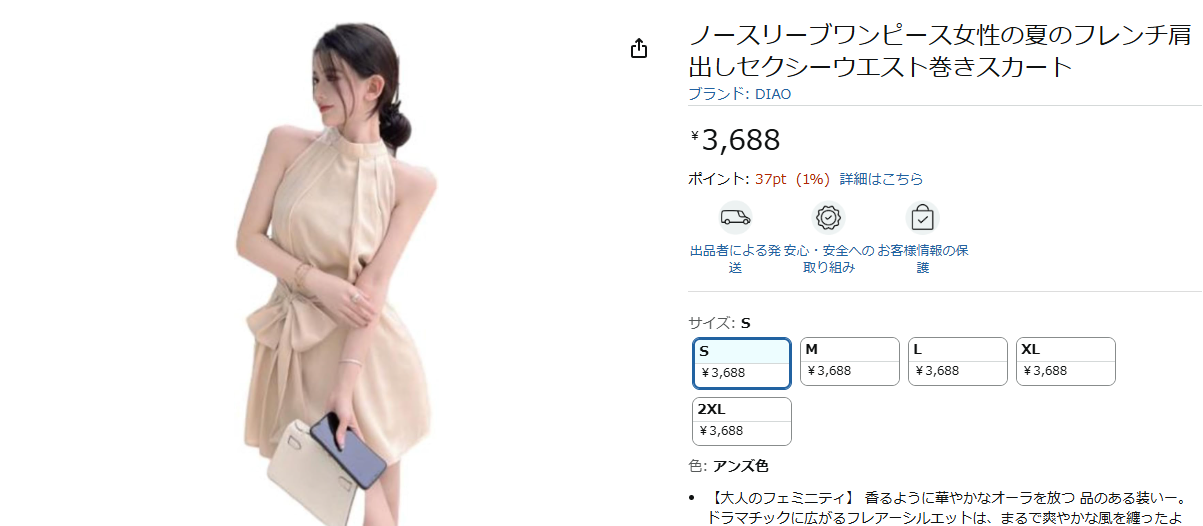1203x526 pixels.
Task: Choose size L option
Action: pos(958,362)
